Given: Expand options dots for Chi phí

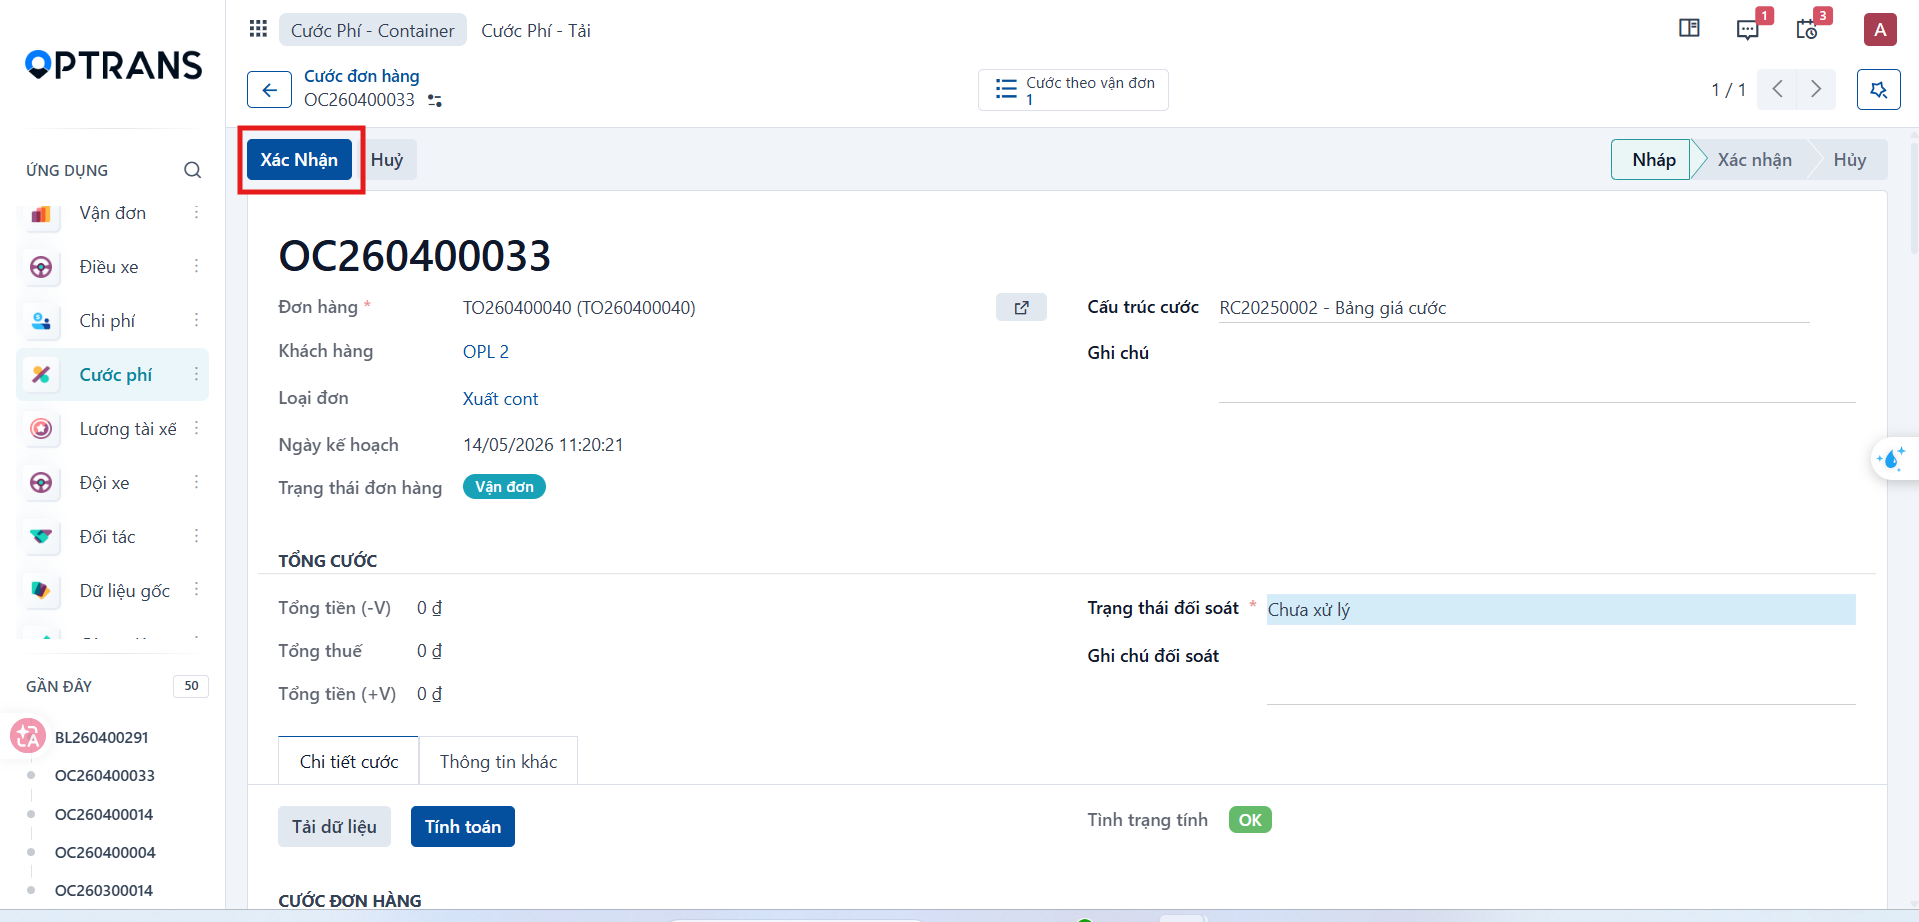Looking at the screenshot, I should point(196,320).
